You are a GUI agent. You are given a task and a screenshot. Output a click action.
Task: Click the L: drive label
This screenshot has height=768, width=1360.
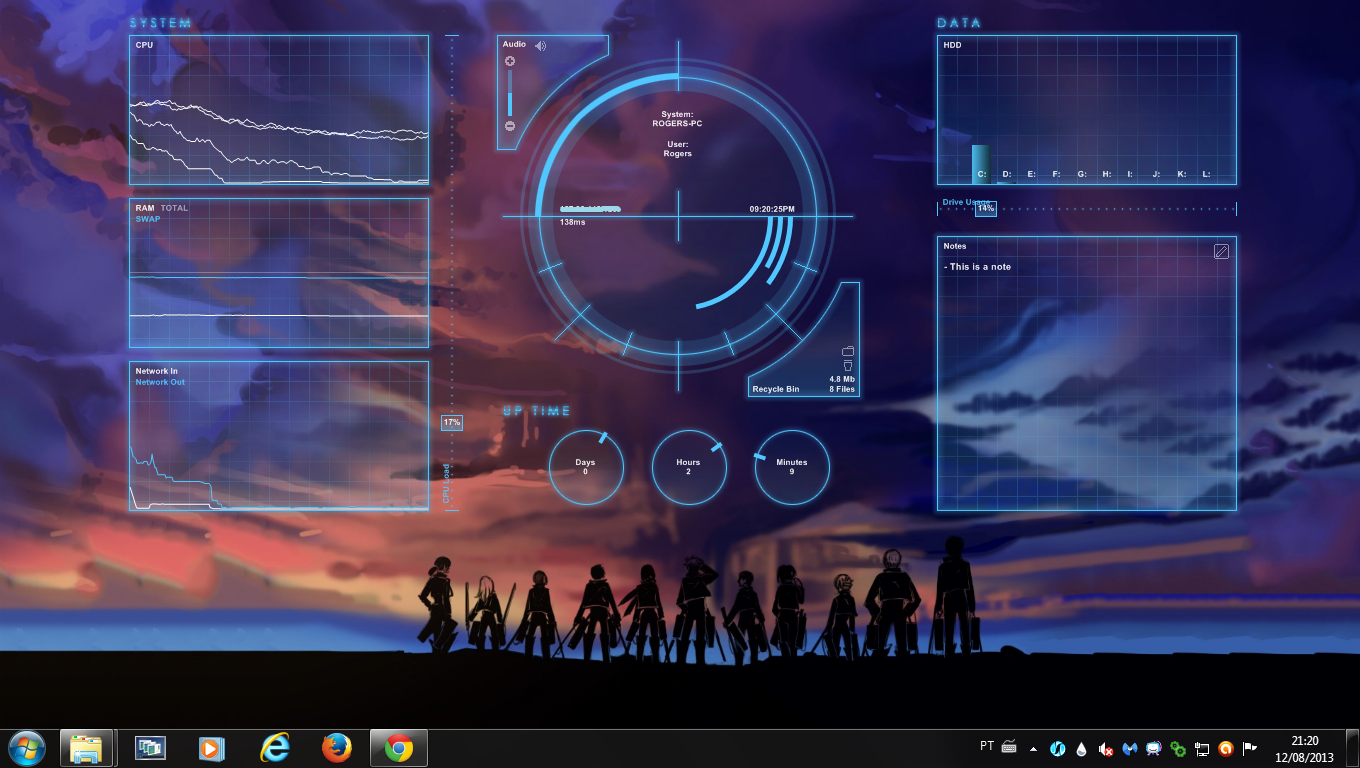pyautogui.click(x=1206, y=174)
